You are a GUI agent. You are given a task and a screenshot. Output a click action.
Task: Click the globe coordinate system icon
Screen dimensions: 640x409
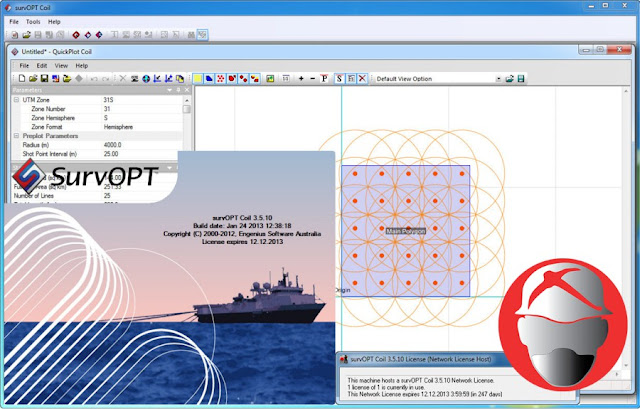146,78
